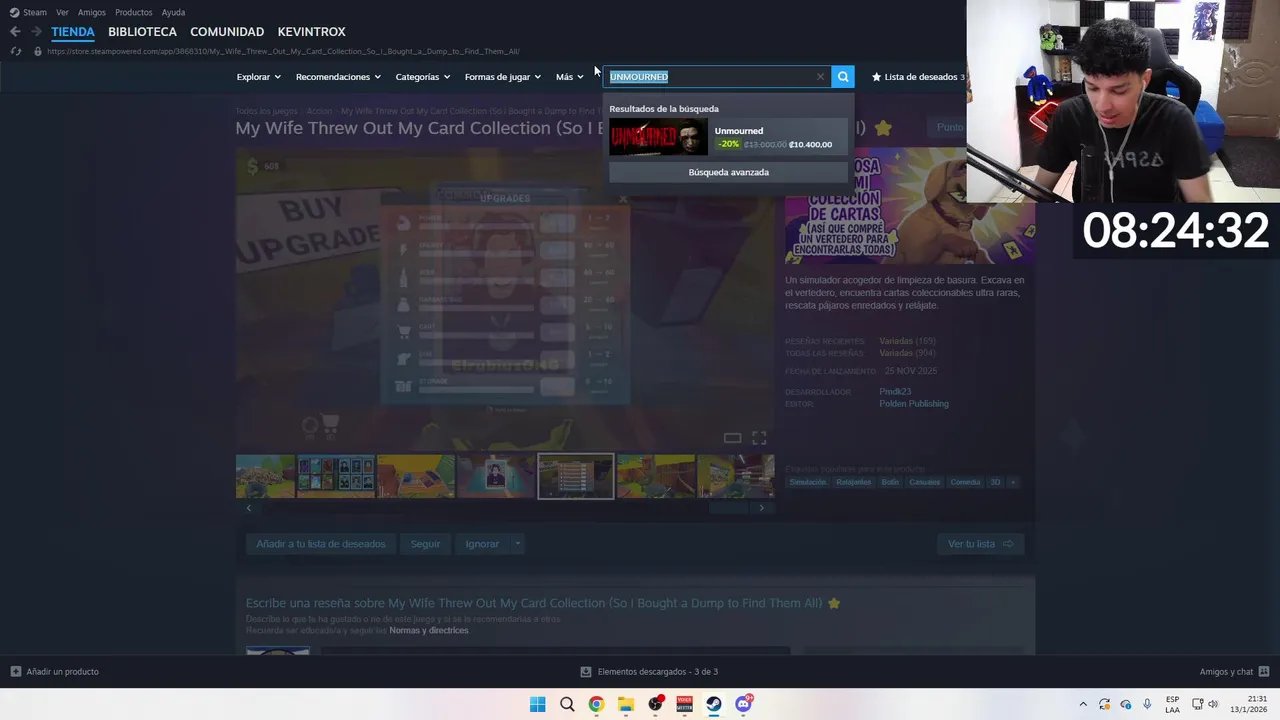Open the clock and date panel
This screenshot has width=1280, height=720.
pyautogui.click(x=1249, y=704)
